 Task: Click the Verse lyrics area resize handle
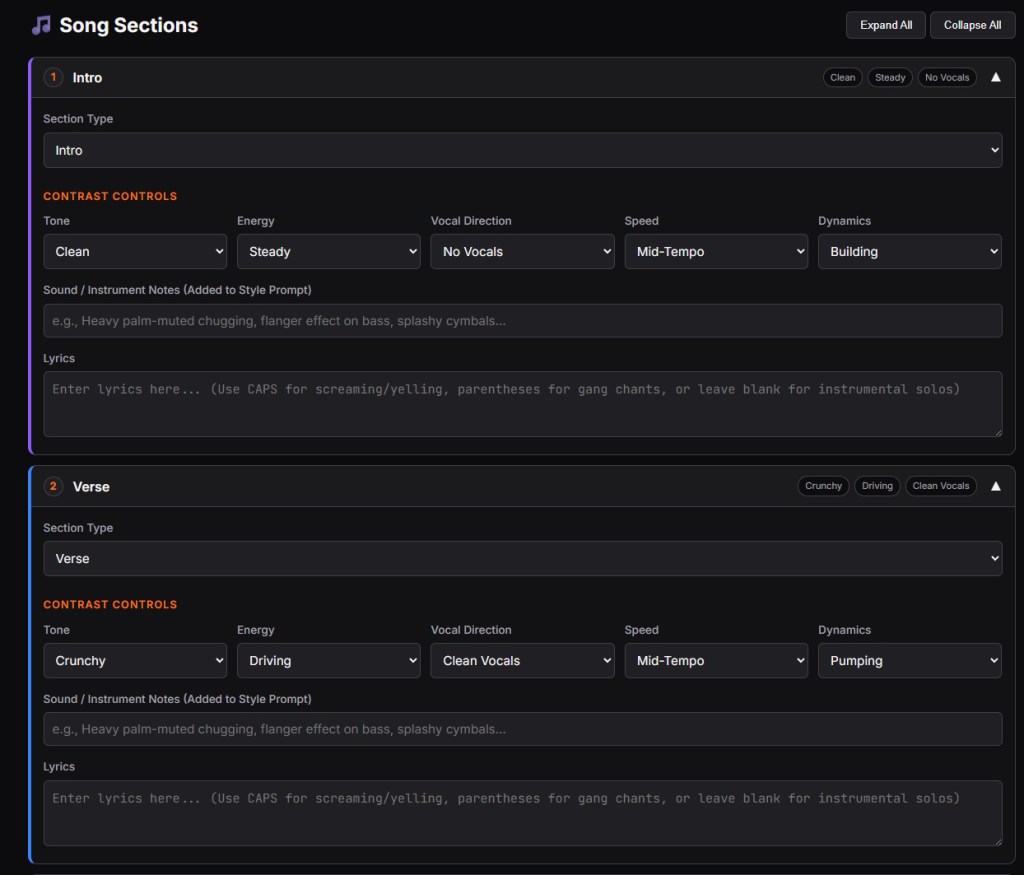(998, 842)
